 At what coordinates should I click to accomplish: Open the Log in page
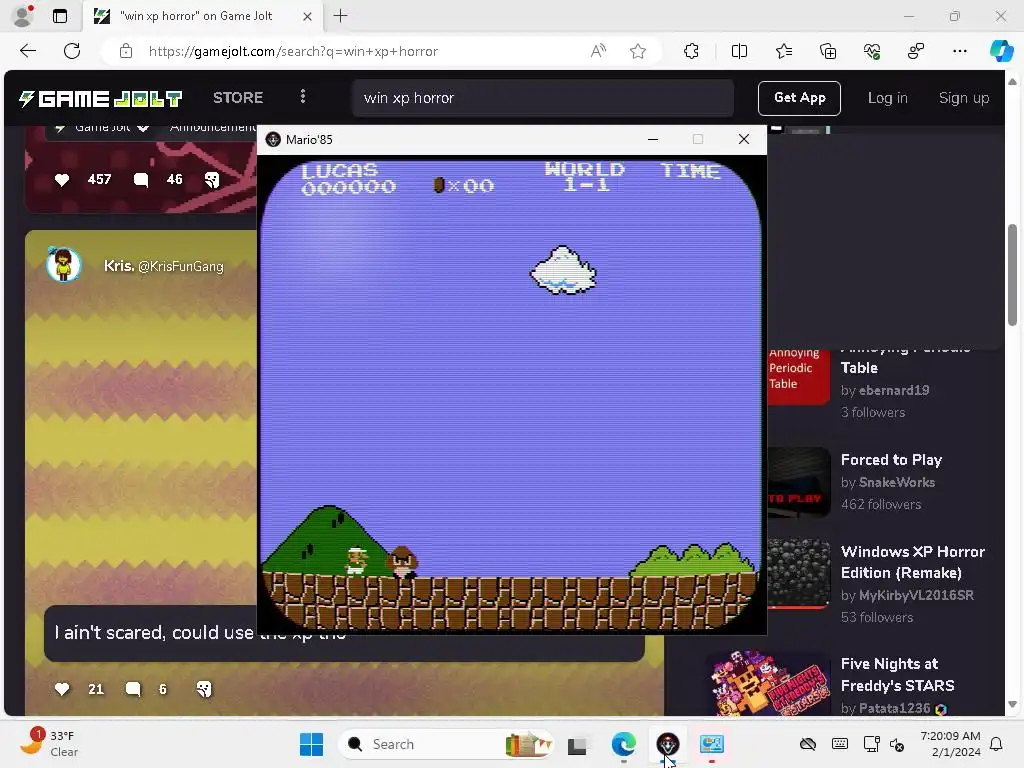point(887,98)
